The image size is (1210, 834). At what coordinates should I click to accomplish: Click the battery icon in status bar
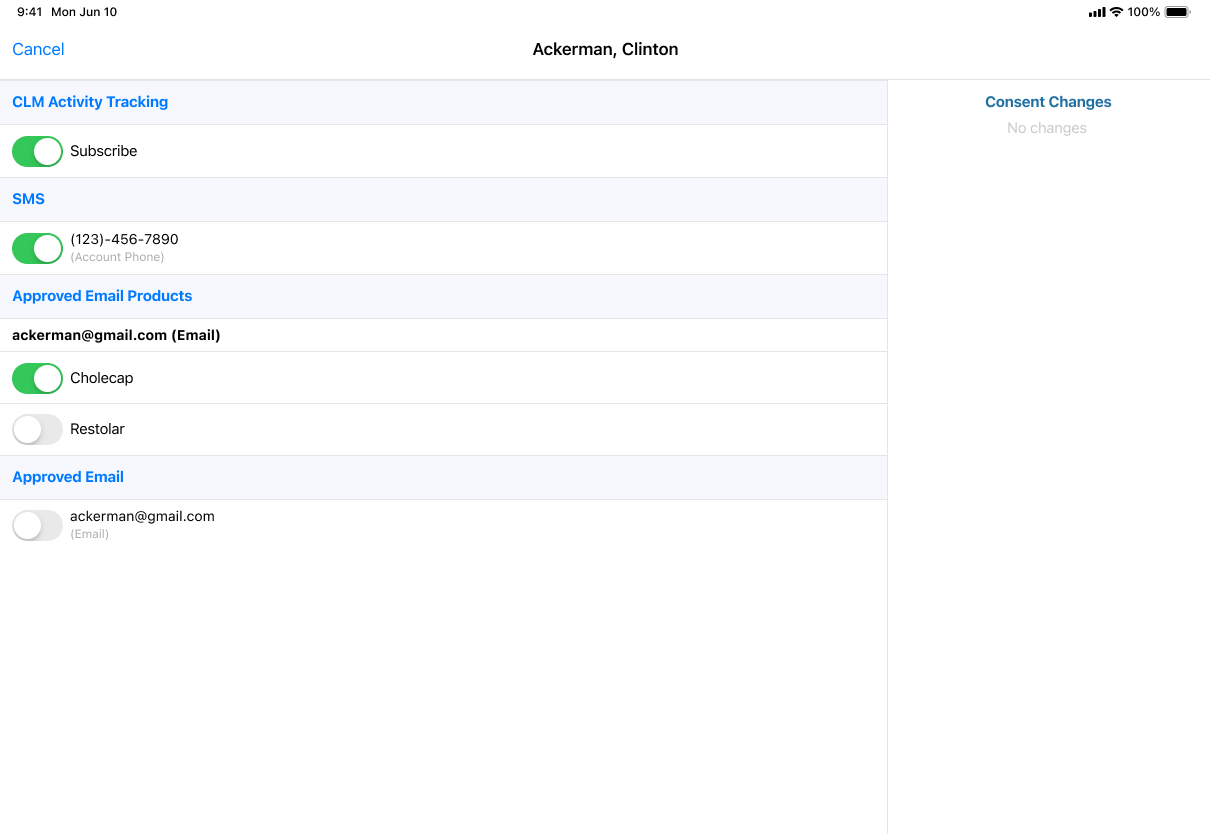(1178, 12)
